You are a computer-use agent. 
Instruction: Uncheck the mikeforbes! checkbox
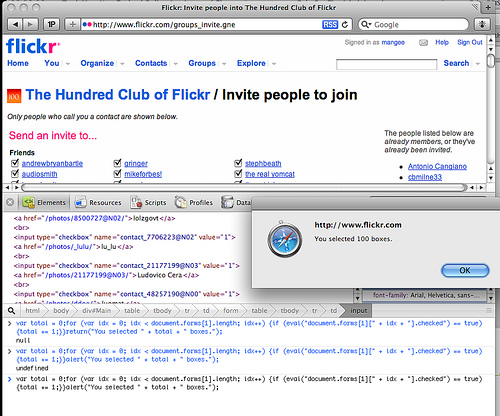click(117, 174)
